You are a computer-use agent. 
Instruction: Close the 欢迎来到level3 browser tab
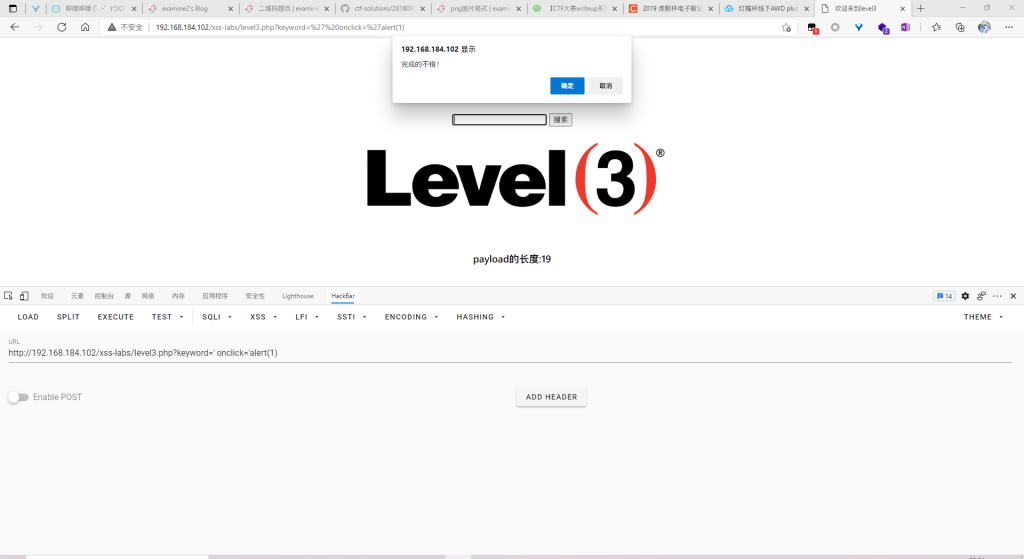click(x=903, y=8)
